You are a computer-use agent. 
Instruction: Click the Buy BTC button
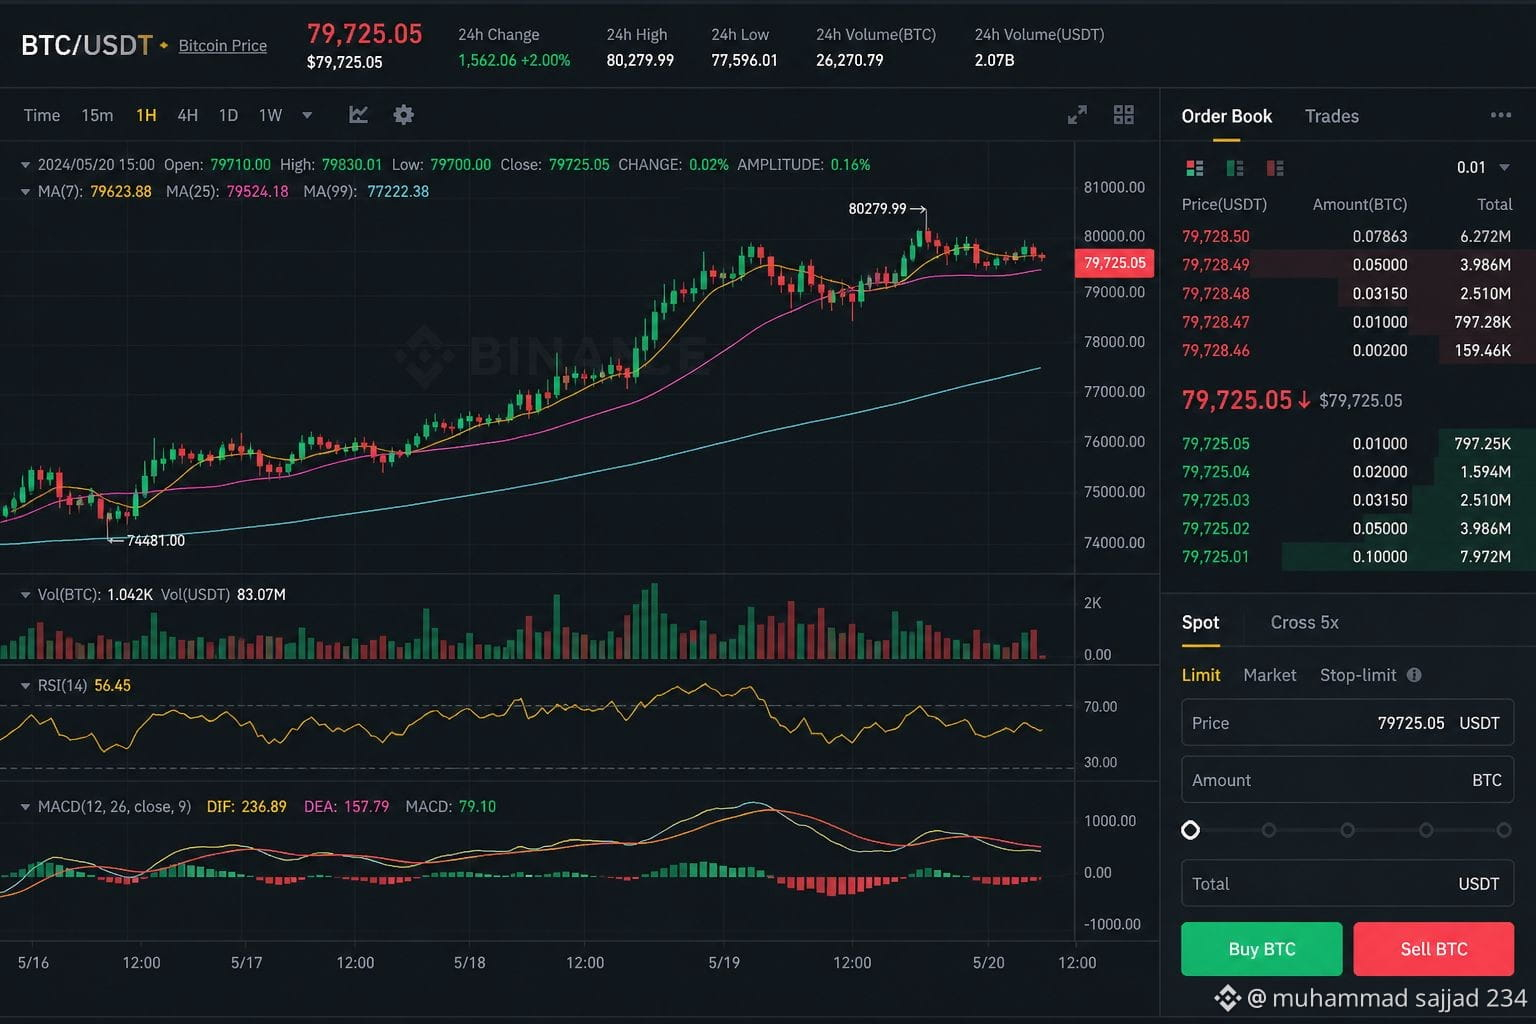coord(1261,949)
